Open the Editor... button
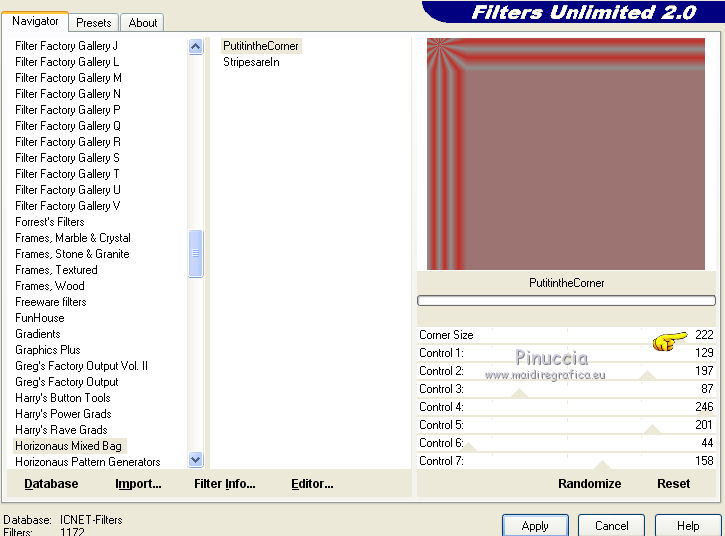Viewport: 725px width, 536px height. [x=312, y=484]
